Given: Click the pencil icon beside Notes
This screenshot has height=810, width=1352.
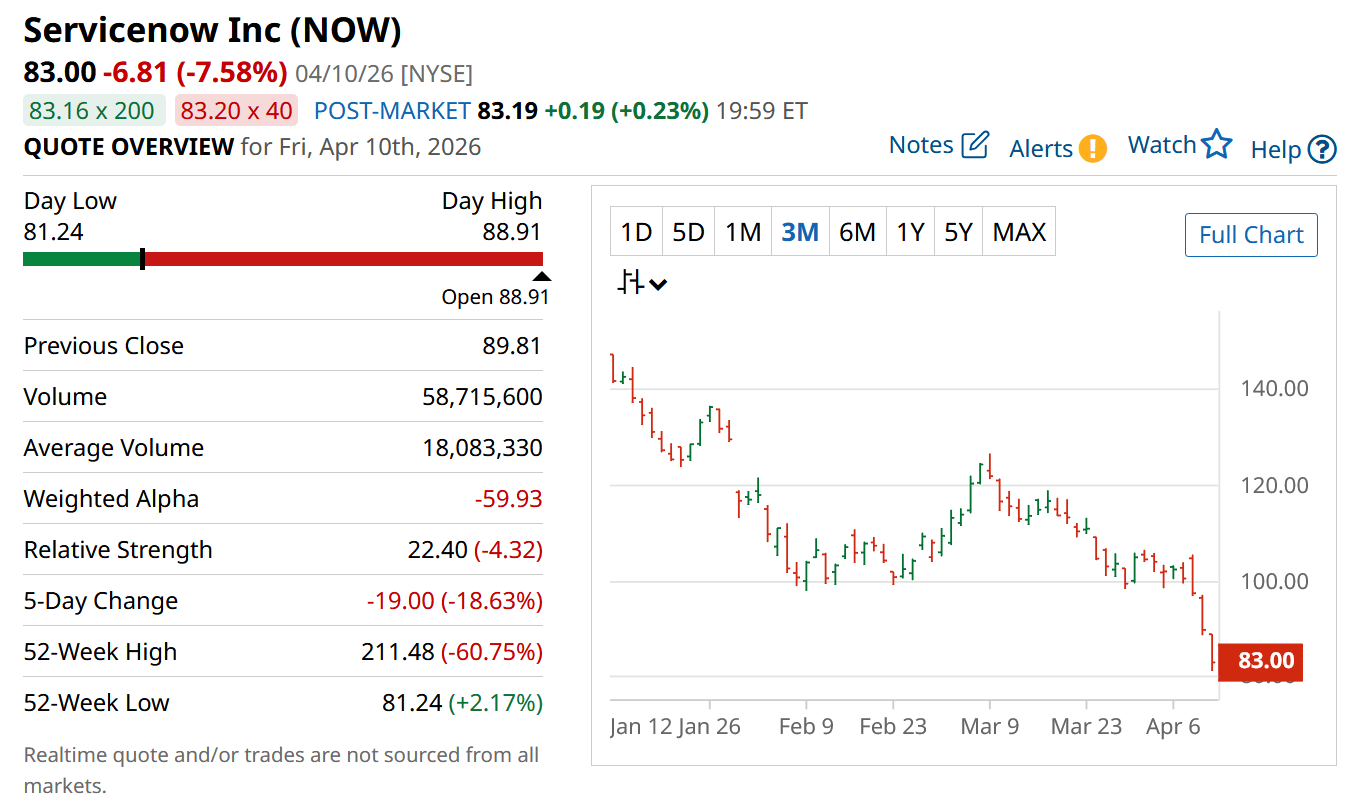Looking at the screenshot, I should pos(975,145).
